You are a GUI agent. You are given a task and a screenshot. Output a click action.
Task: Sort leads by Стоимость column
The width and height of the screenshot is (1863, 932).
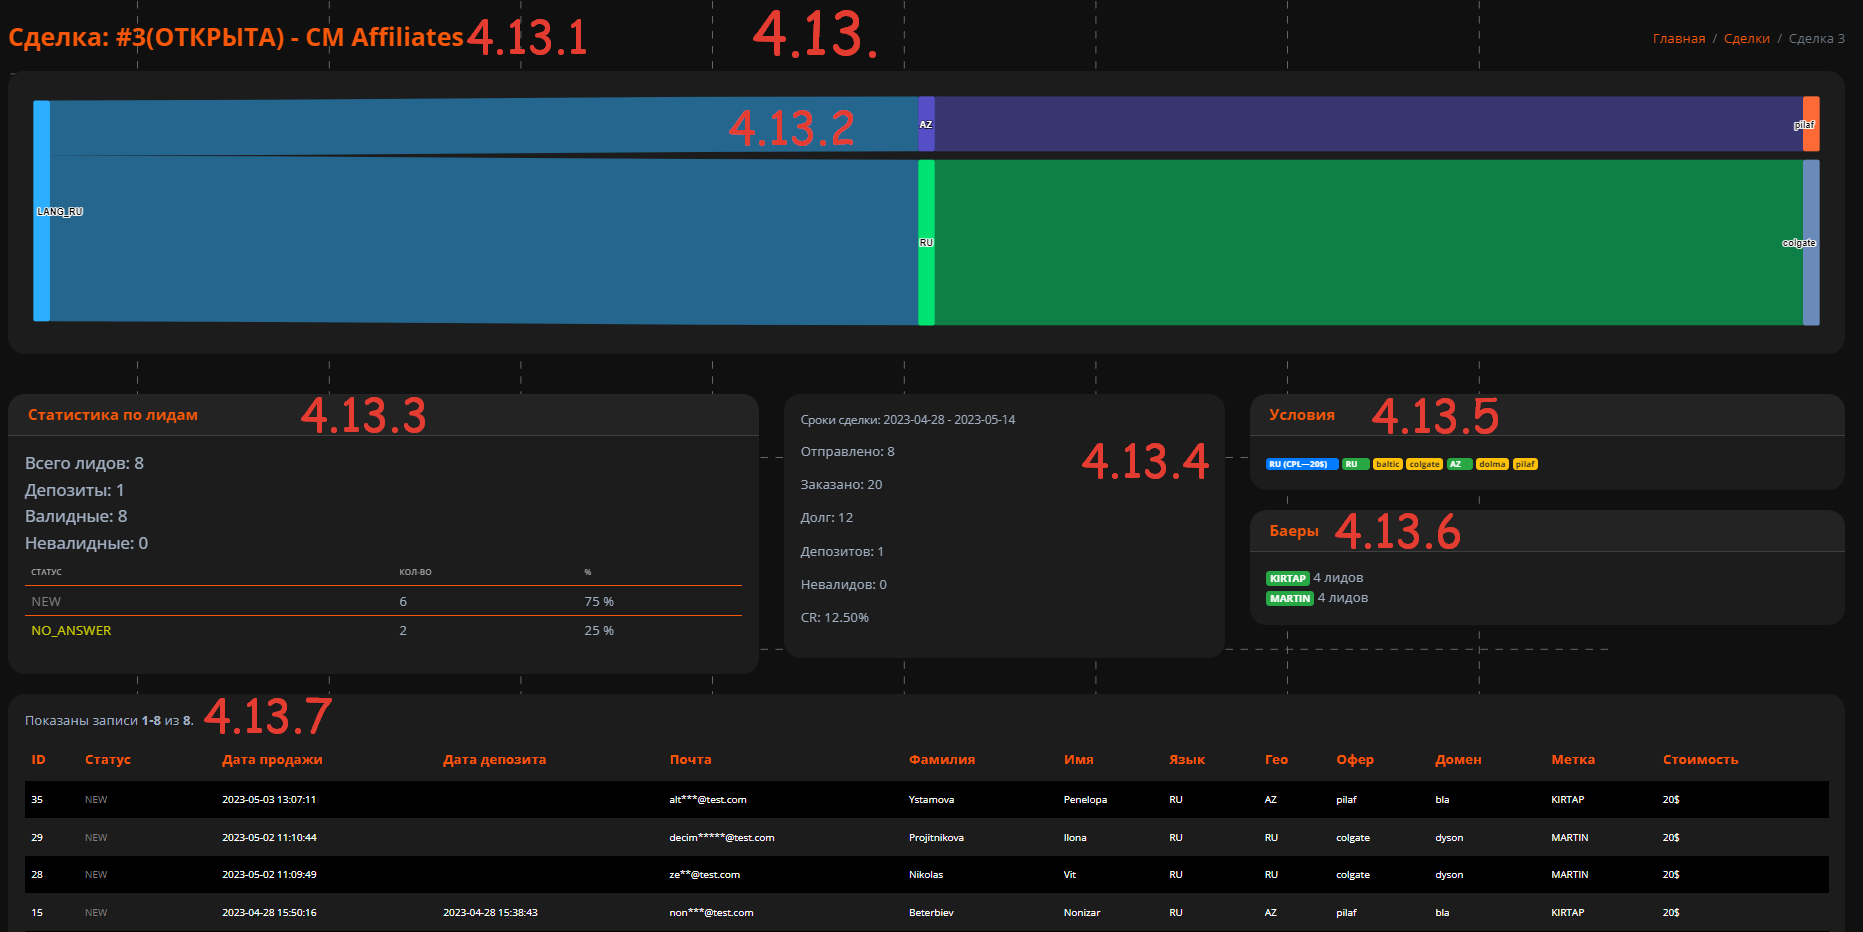pyautogui.click(x=1700, y=760)
